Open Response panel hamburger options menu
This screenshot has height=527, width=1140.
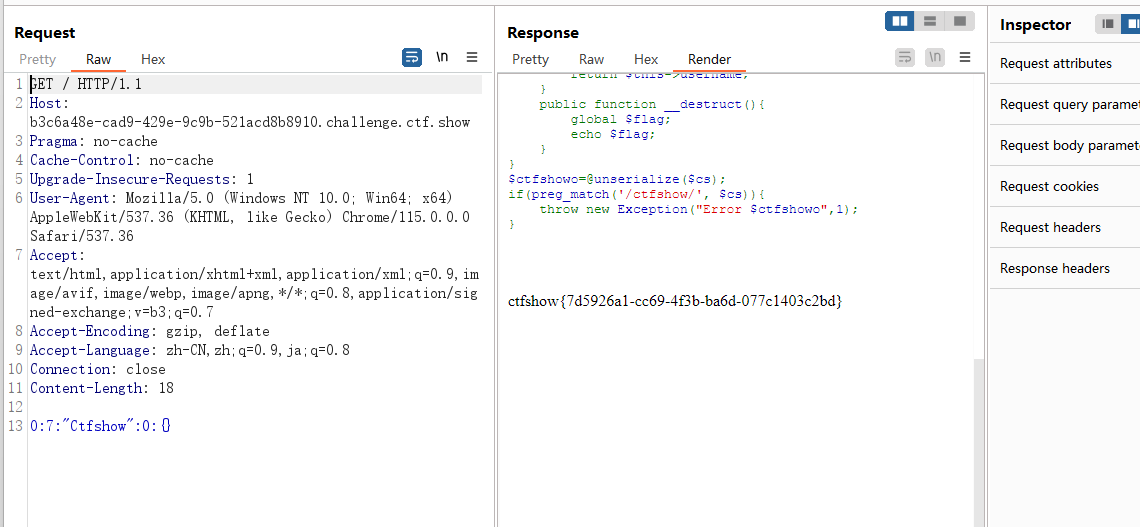click(965, 57)
